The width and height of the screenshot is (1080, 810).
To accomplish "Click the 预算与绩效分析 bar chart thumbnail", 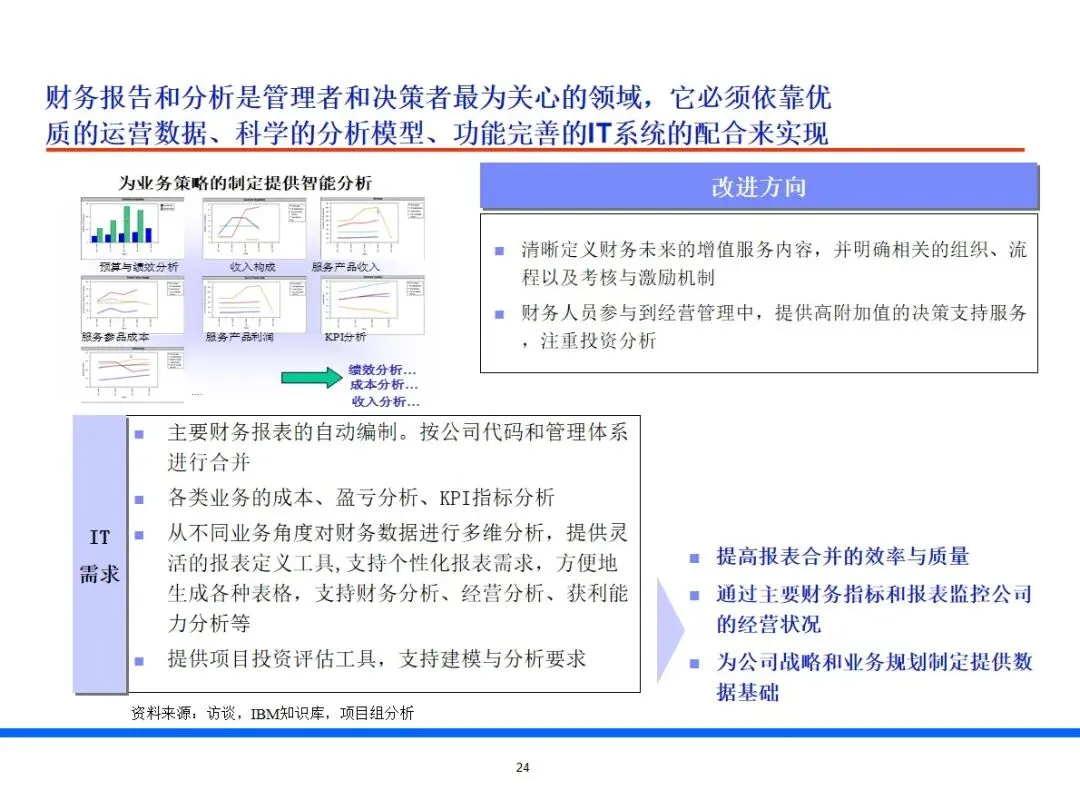I will (x=132, y=228).
